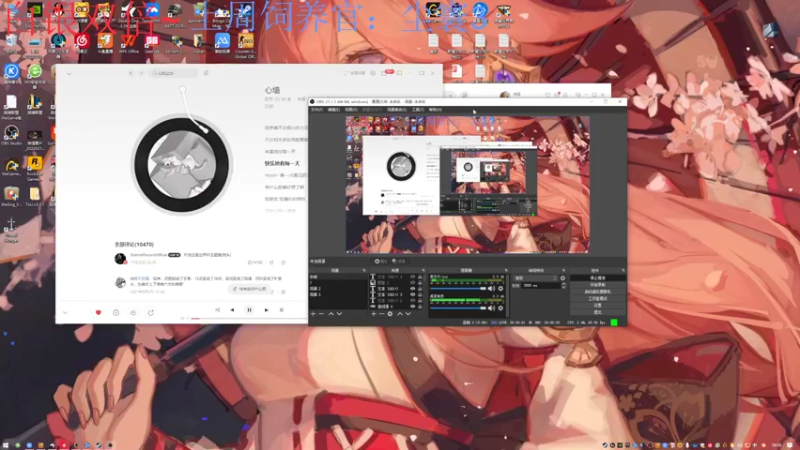Pop out the Sources dock panel
The width and height of the screenshot is (800, 450).
click(x=423, y=270)
